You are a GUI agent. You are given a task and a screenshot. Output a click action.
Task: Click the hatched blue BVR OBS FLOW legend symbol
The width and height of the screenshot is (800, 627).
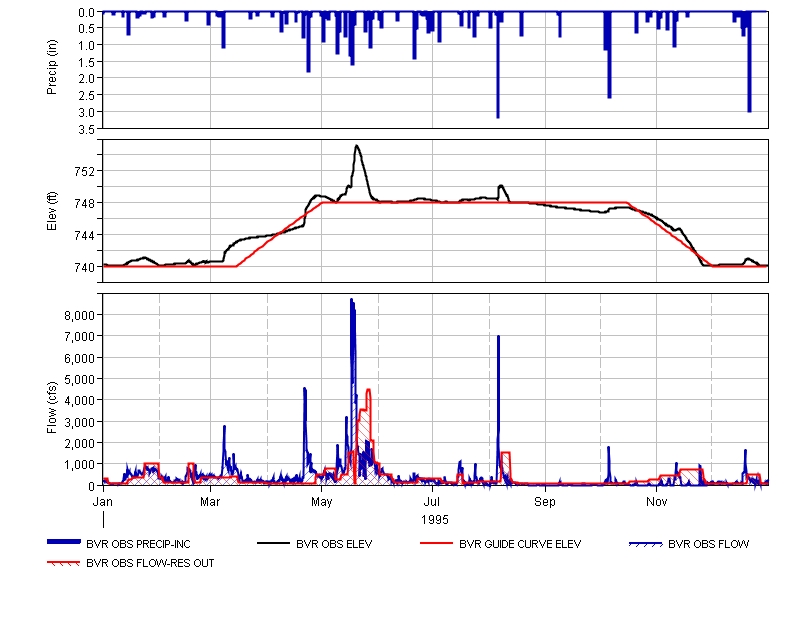(x=646, y=544)
